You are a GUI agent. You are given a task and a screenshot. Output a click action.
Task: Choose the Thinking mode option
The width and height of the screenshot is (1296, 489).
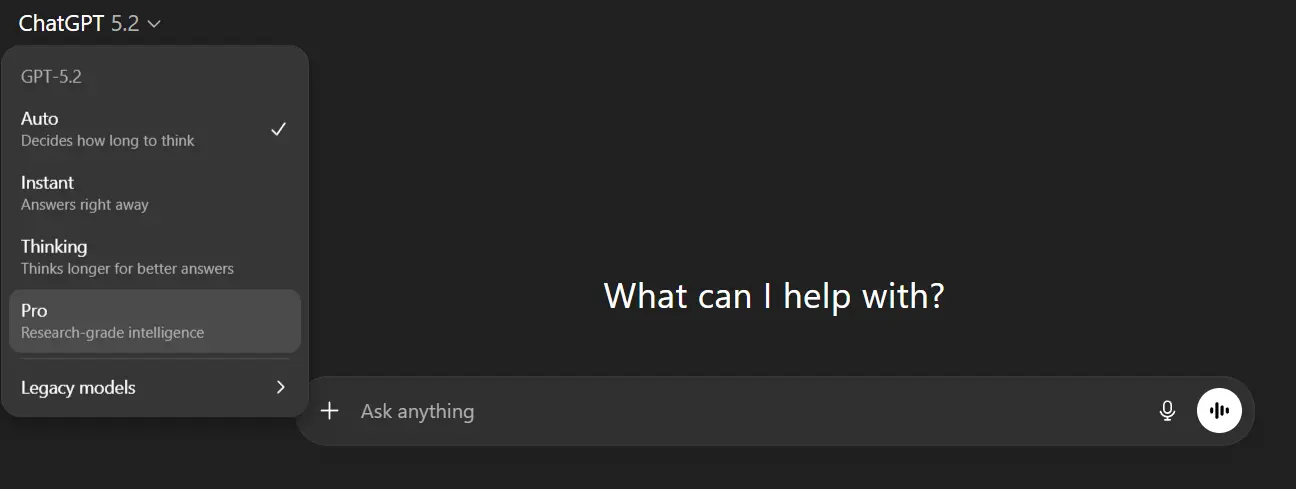pyautogui.click(x=155, y=257)
